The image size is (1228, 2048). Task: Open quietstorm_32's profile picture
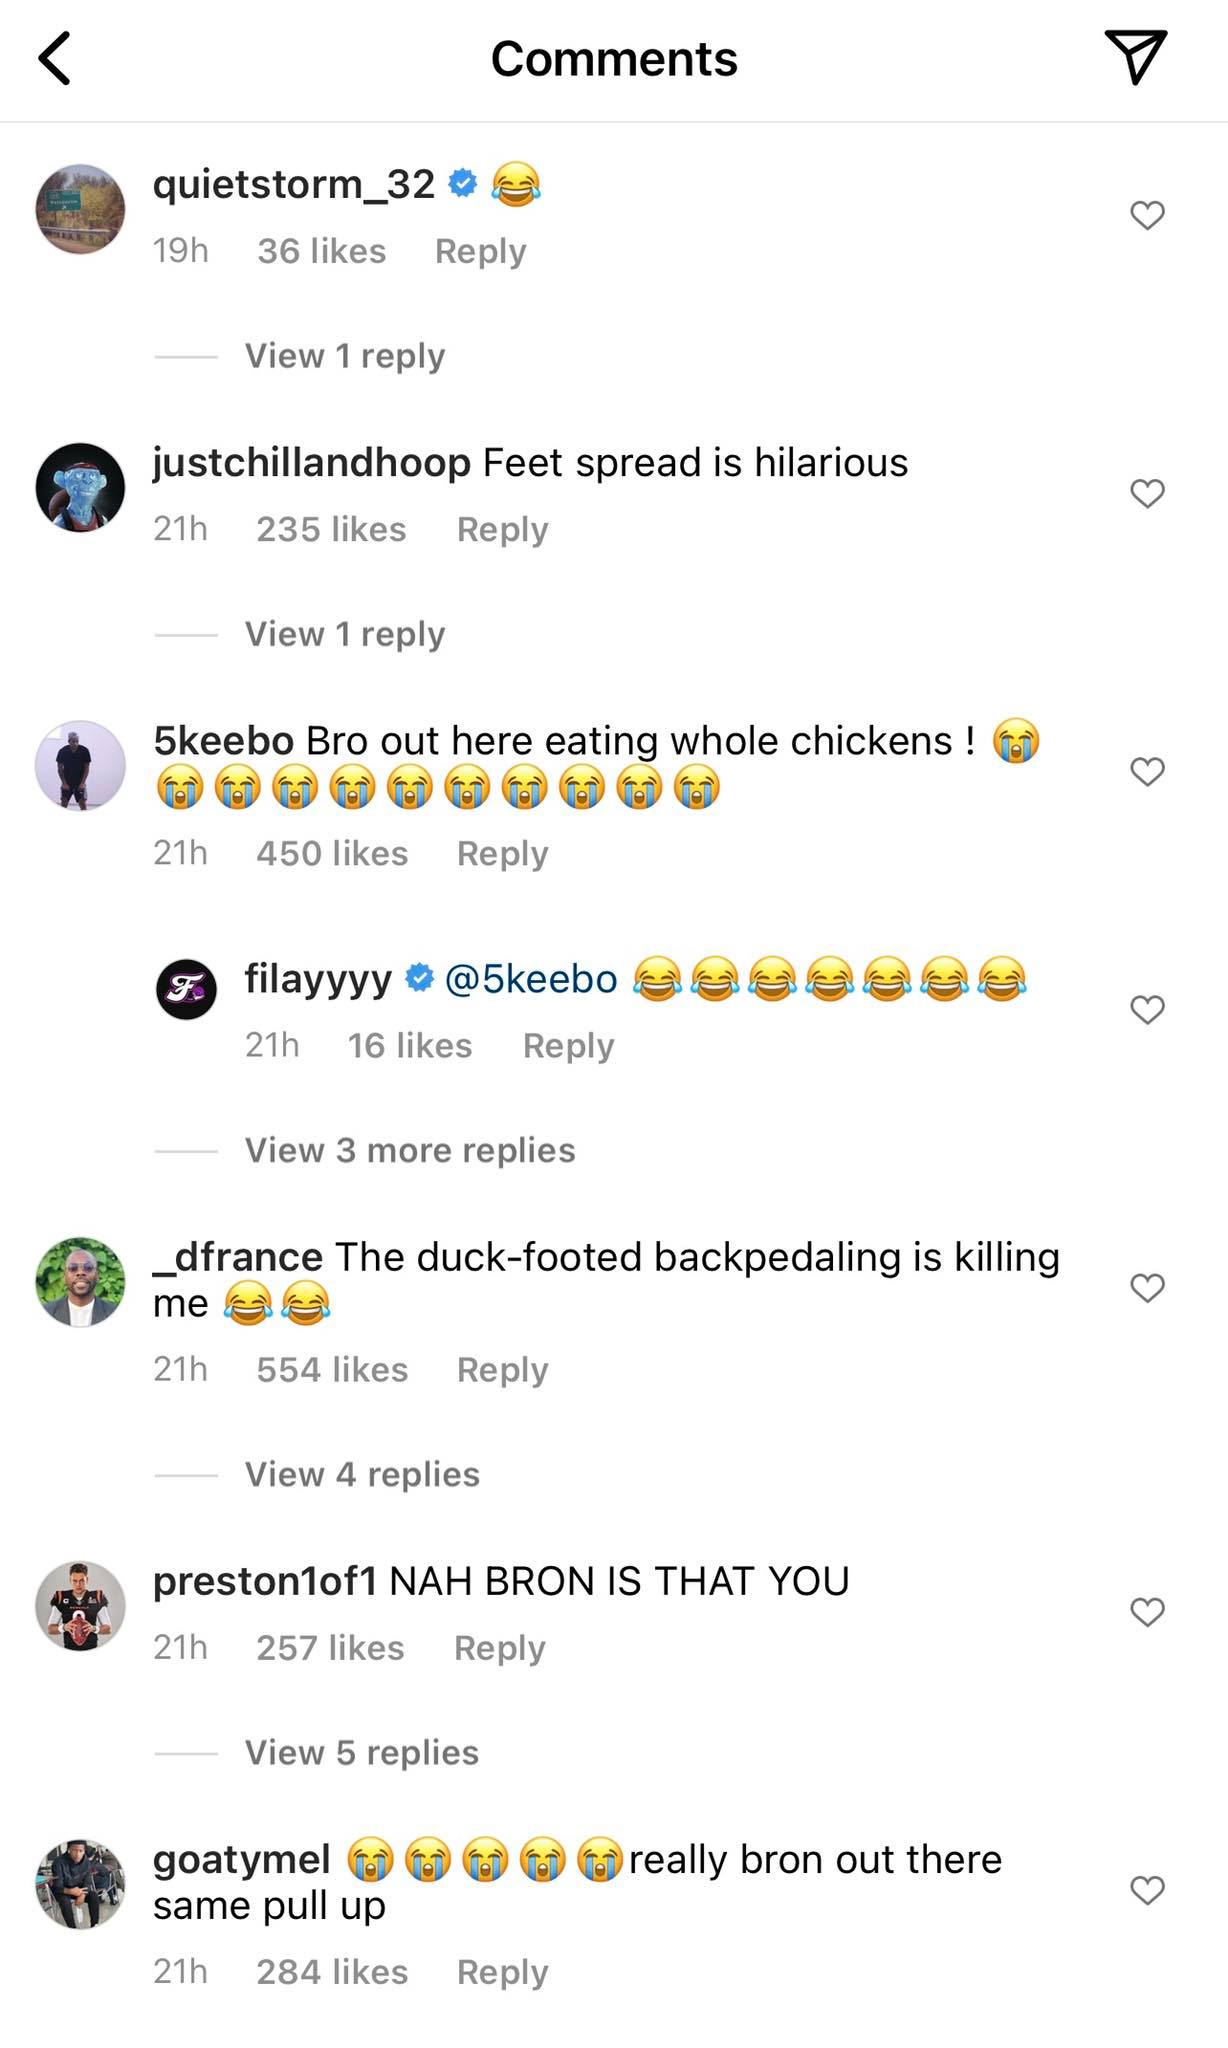[80, 209]
